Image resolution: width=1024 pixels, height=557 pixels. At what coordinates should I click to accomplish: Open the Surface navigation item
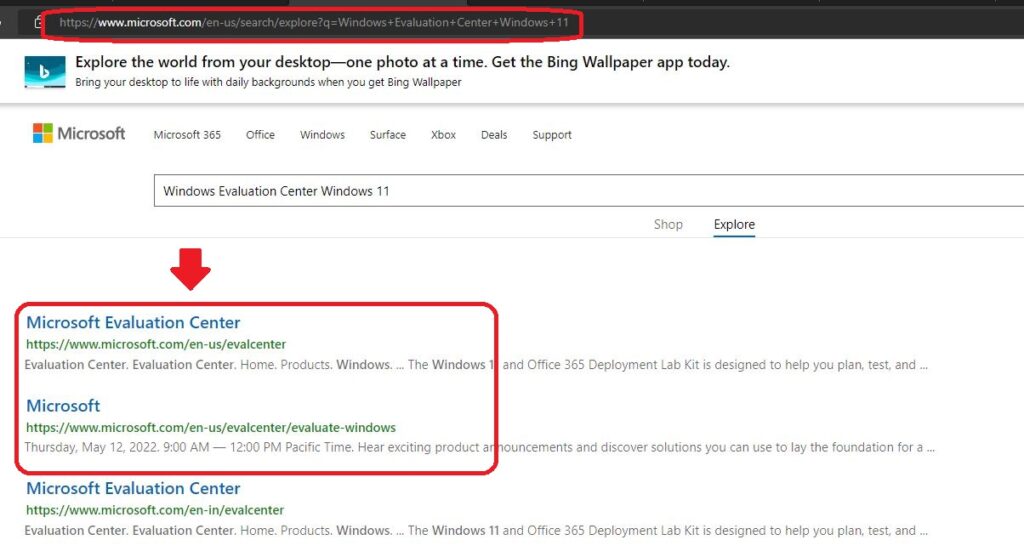click(387, 135)
